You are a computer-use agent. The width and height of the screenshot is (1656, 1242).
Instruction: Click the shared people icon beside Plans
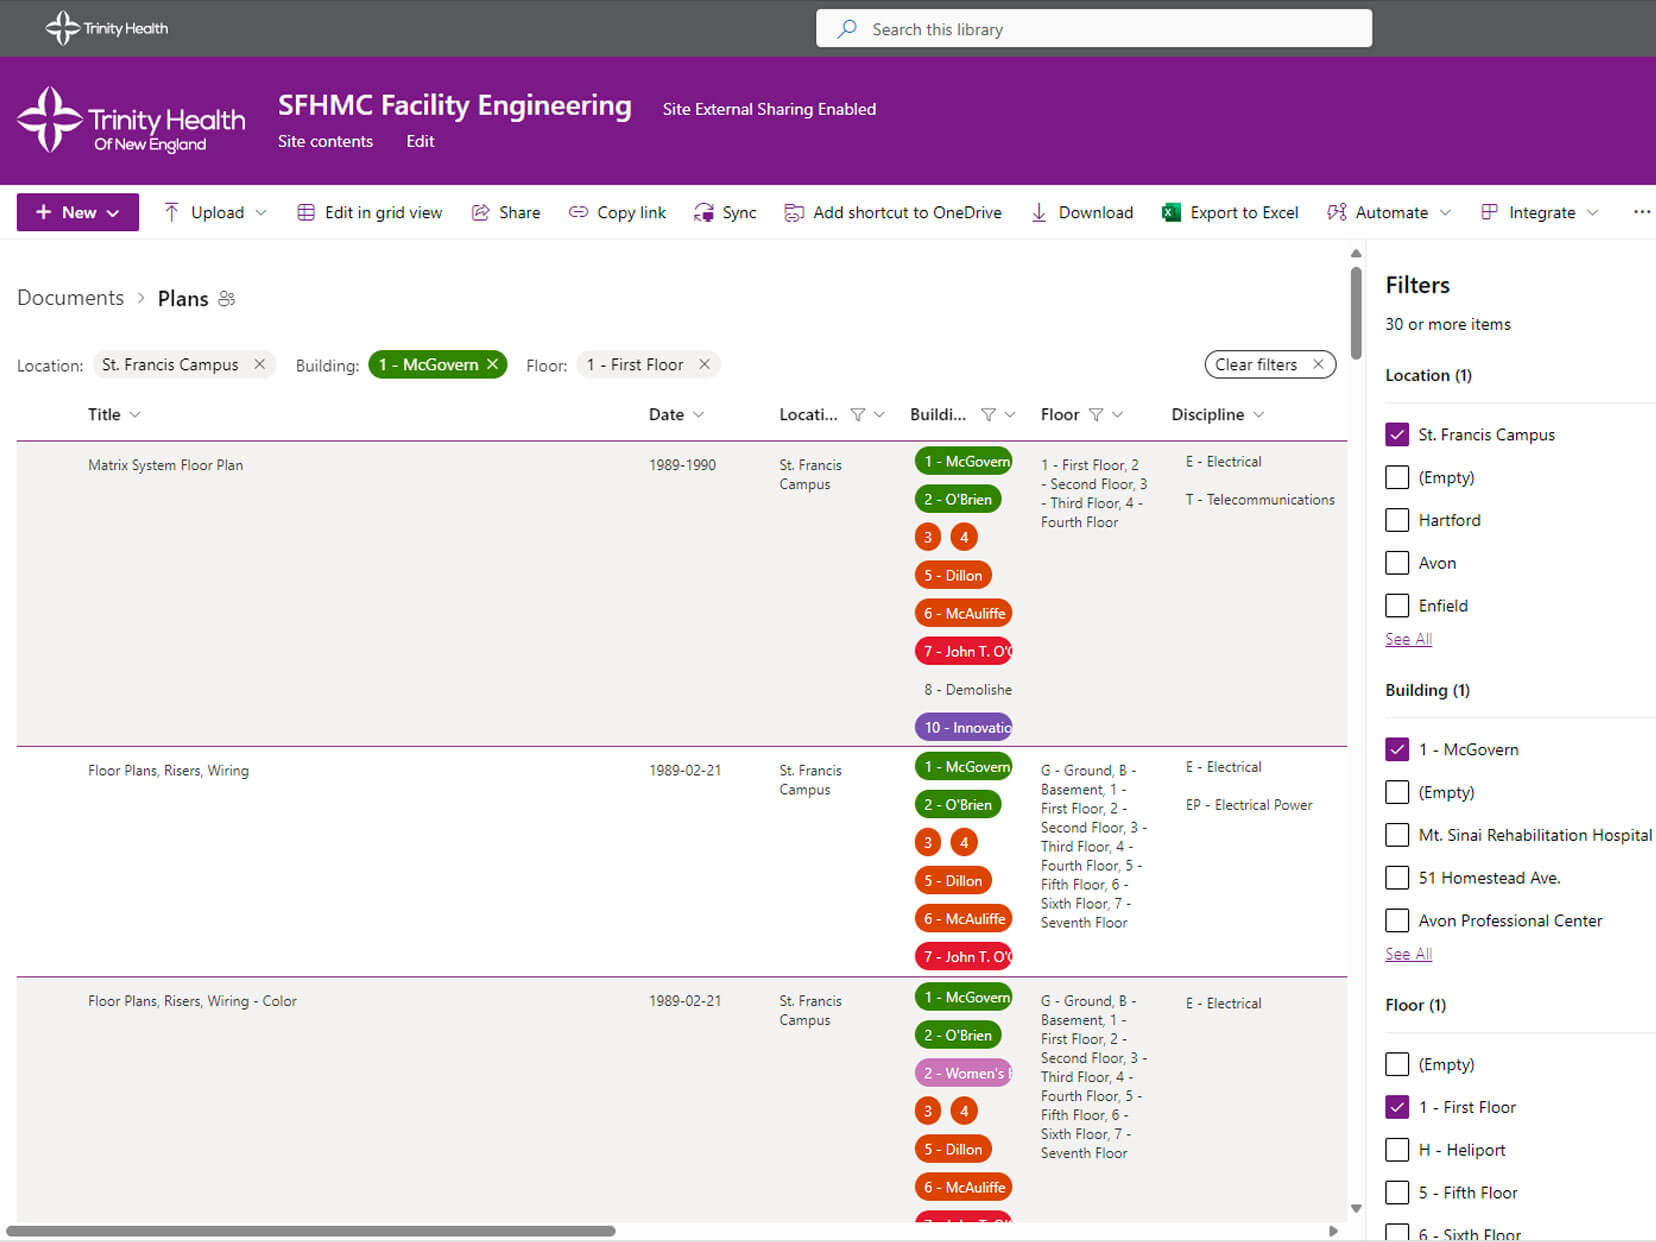(x=227, y=298)
